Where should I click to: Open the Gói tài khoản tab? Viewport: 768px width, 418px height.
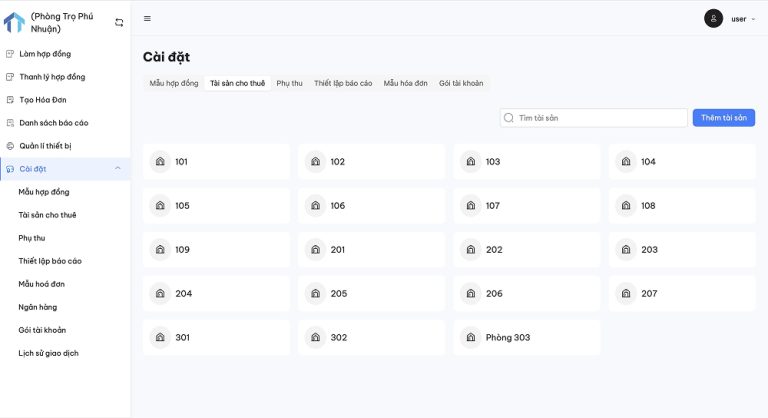pyautogui.click(x=461, y=83)
